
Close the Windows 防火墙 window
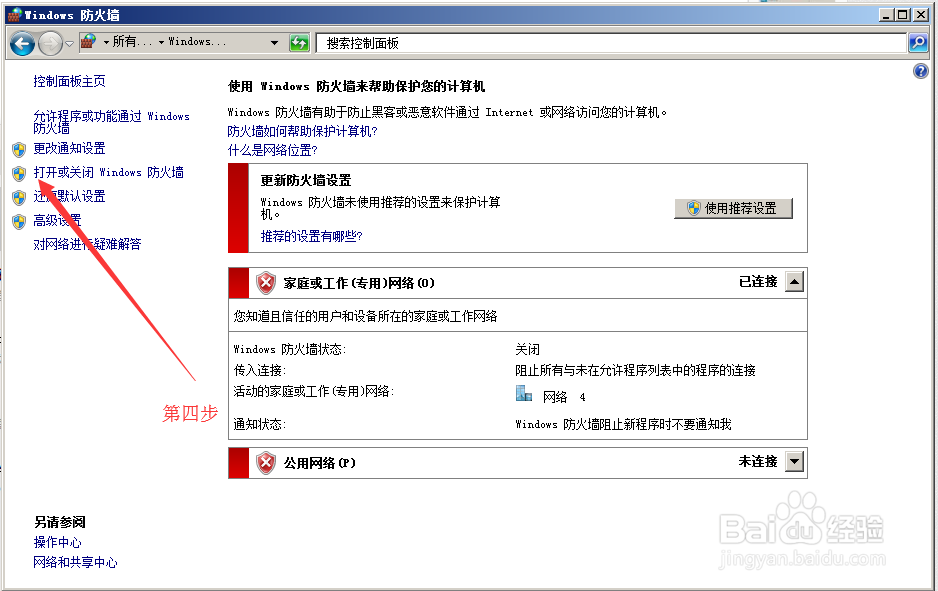pyautogui.click(x=921, y=15)
